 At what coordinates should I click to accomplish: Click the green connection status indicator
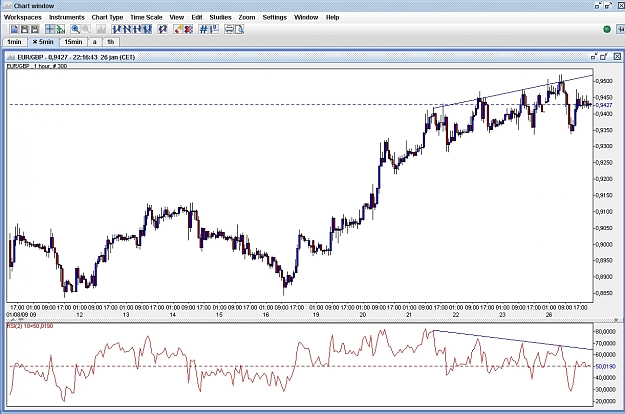pyautogui.click(x=607, y=29)
